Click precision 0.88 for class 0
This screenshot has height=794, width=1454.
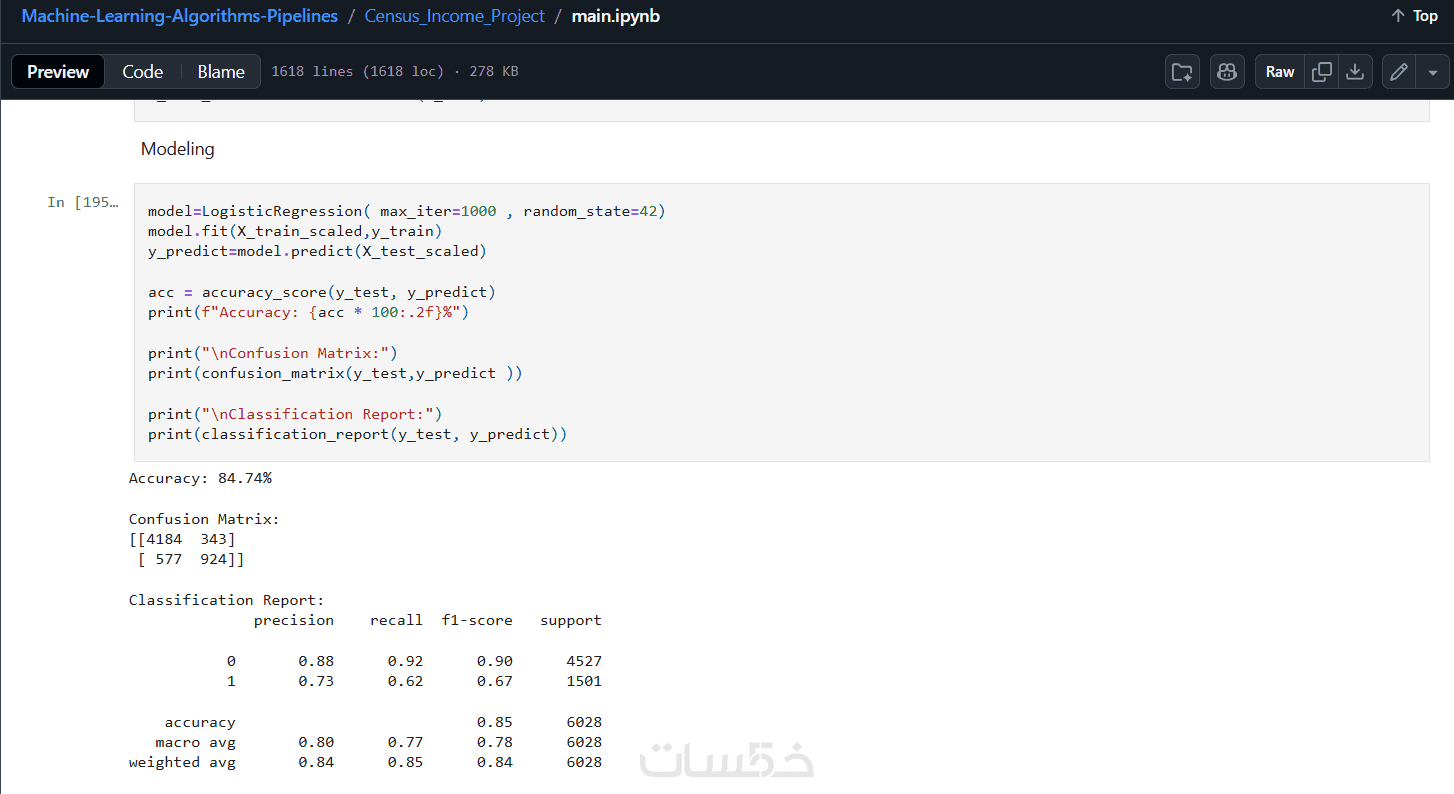316,661
